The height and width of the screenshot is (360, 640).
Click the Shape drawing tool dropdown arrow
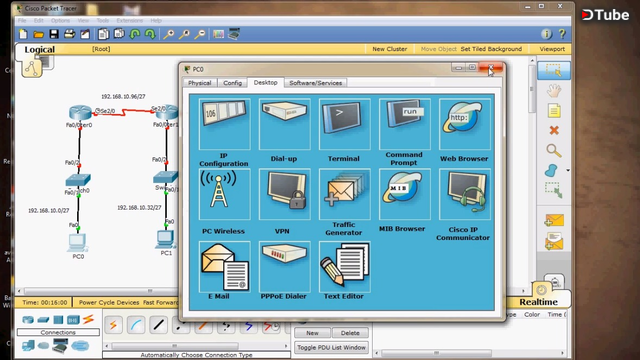tap(568, 170)
